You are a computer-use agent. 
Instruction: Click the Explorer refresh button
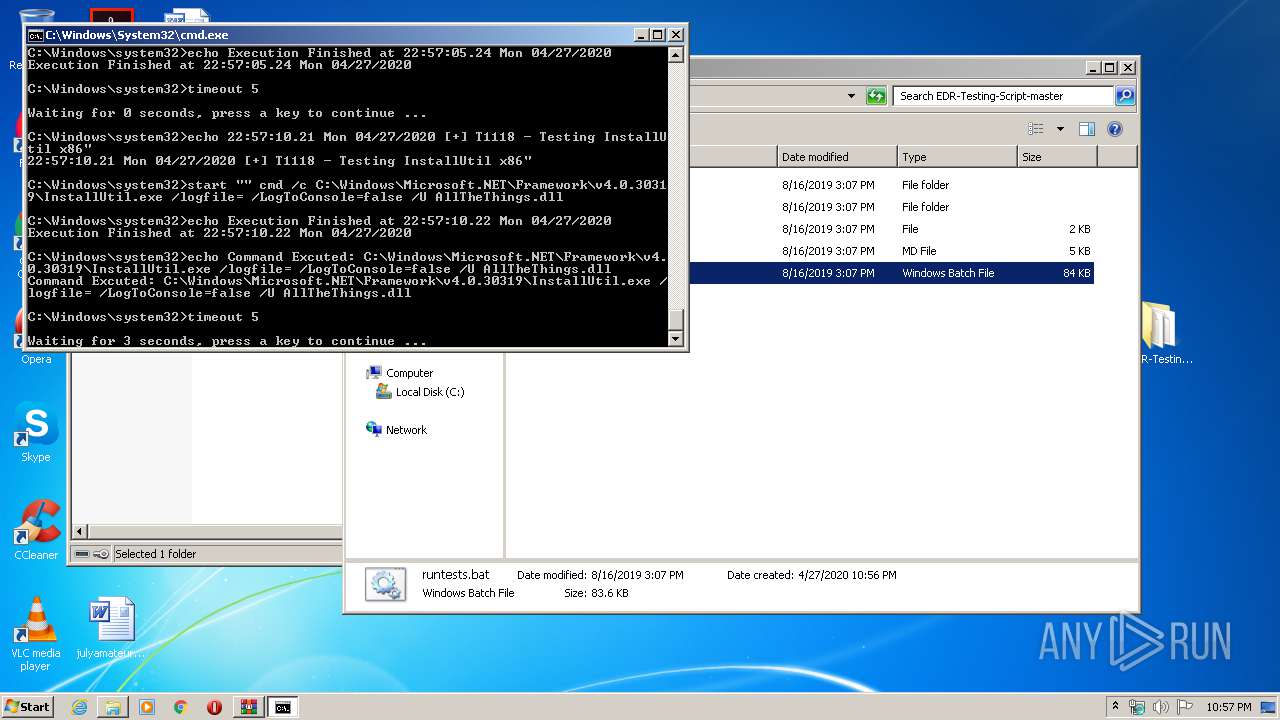(876, 96)
